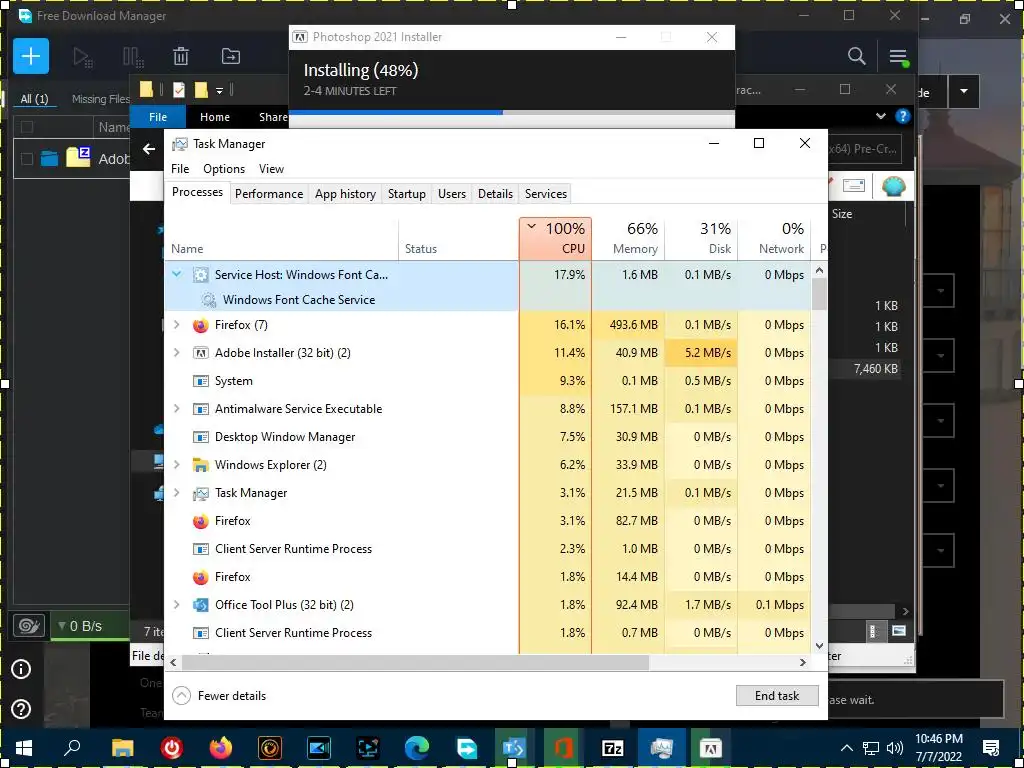Show hidden system tray icons
The height and width of the screenshot is (768, 1024).
click(x=846, y=748)
